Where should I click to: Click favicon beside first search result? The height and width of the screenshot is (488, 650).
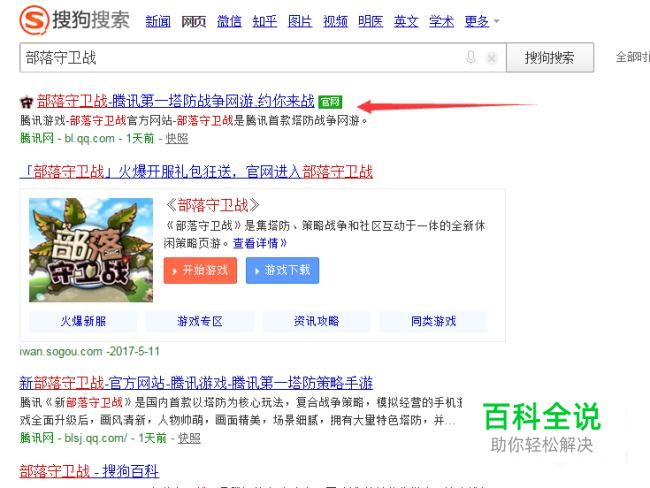(x=27, y=102)
